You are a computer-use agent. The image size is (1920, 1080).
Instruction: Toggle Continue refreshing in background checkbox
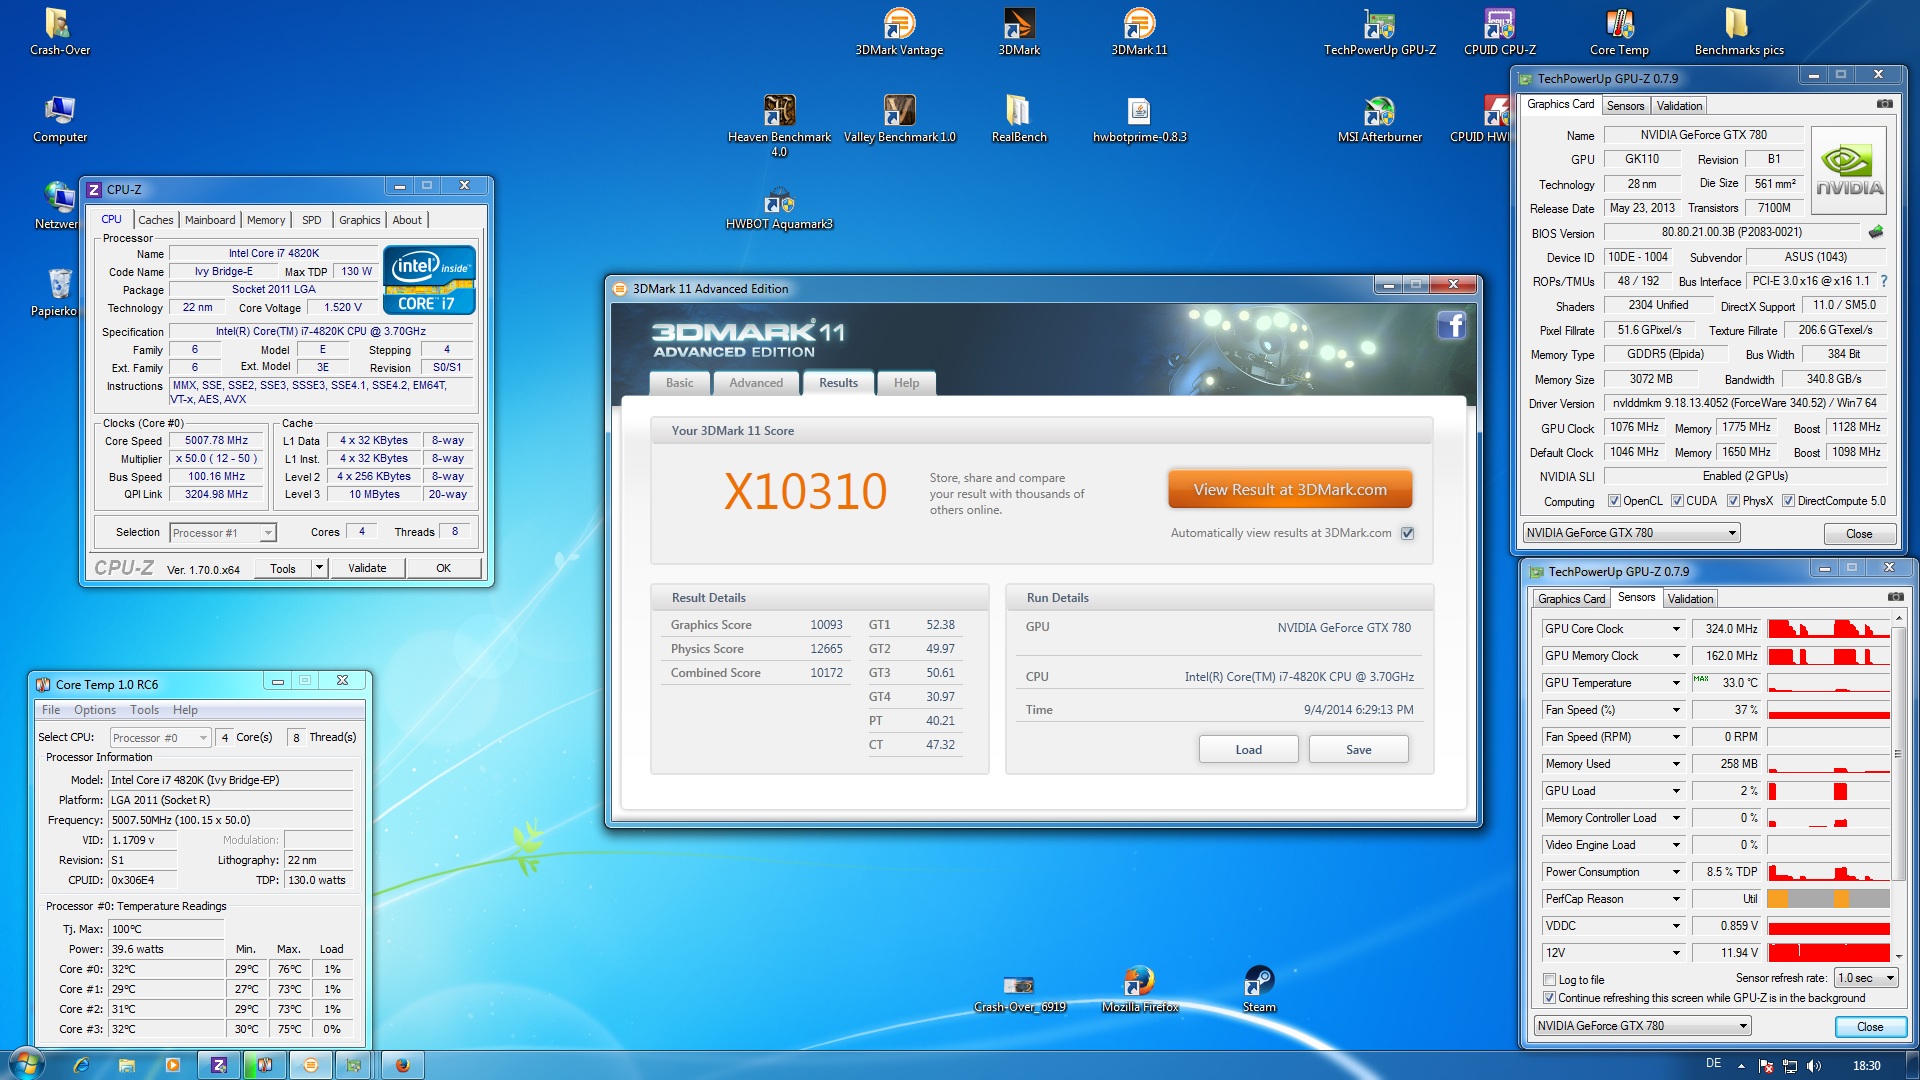coord(1549,998)
